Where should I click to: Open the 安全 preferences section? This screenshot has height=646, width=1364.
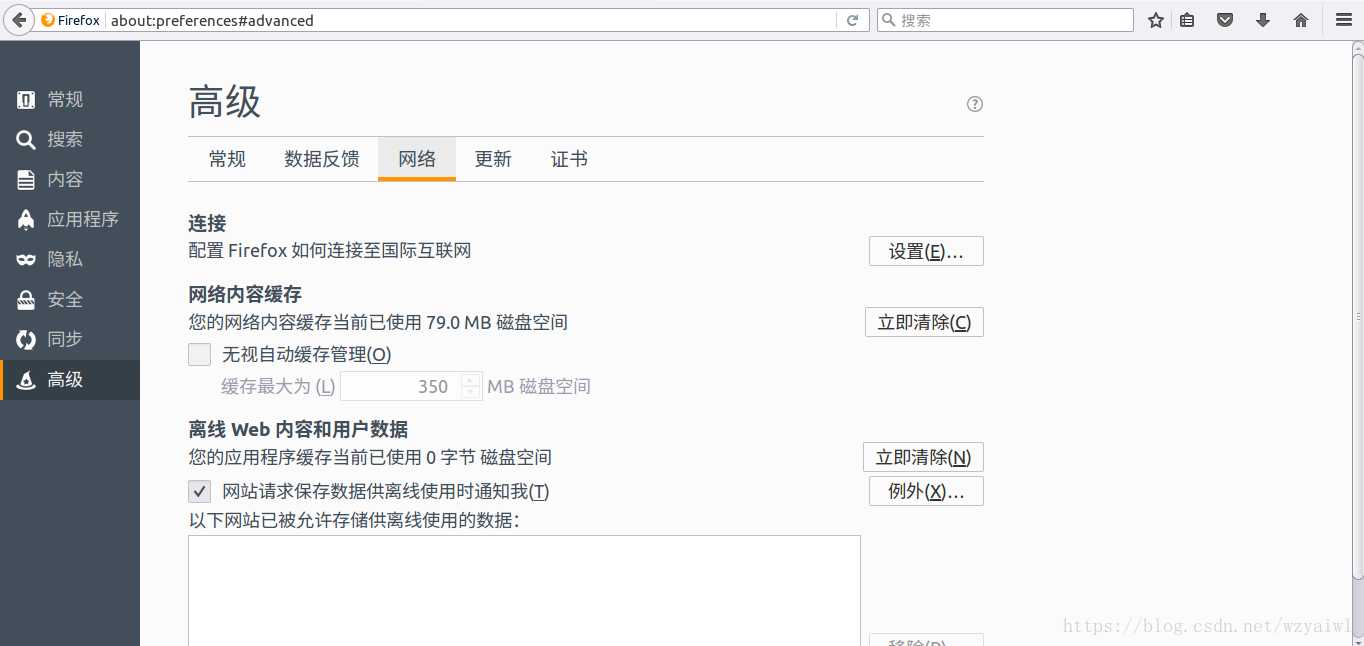pos(64,299)
